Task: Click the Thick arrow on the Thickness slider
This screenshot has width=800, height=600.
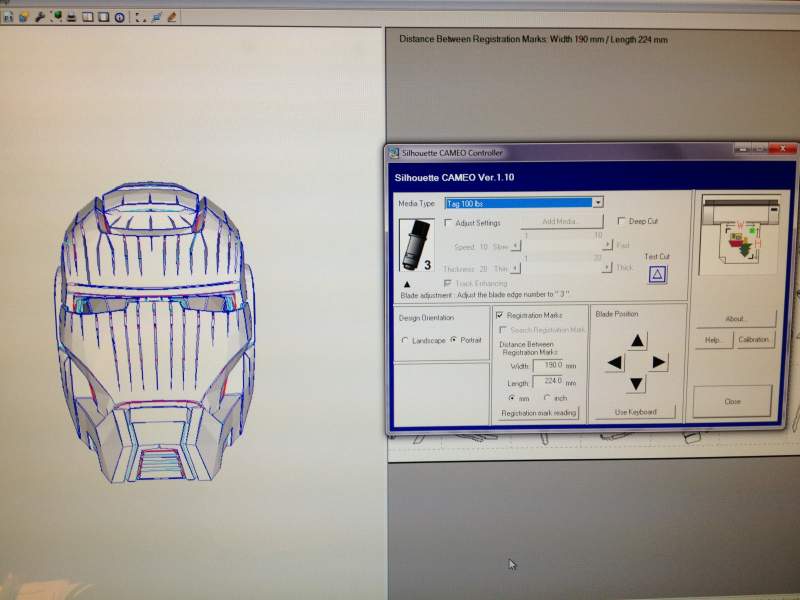Action: click(x=607, y=267)
